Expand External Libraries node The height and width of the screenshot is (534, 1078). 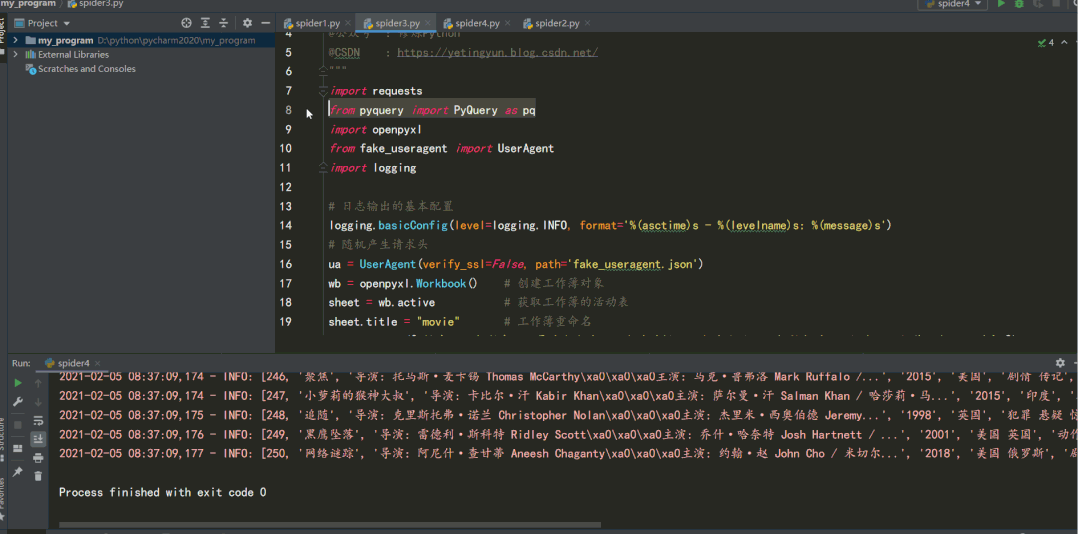(15, 54)
